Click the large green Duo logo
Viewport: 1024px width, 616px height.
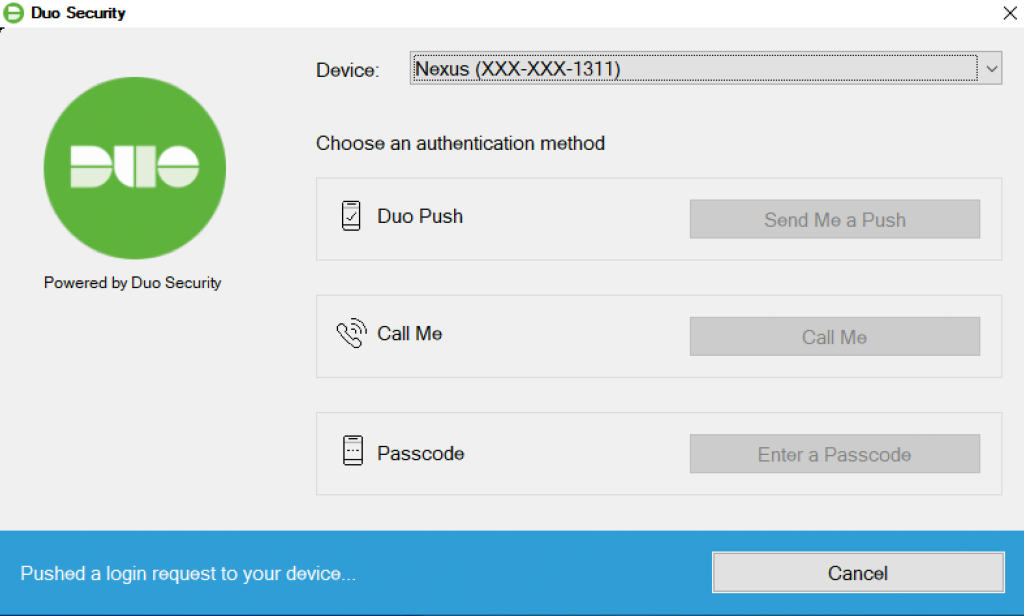tap(133, 168)
